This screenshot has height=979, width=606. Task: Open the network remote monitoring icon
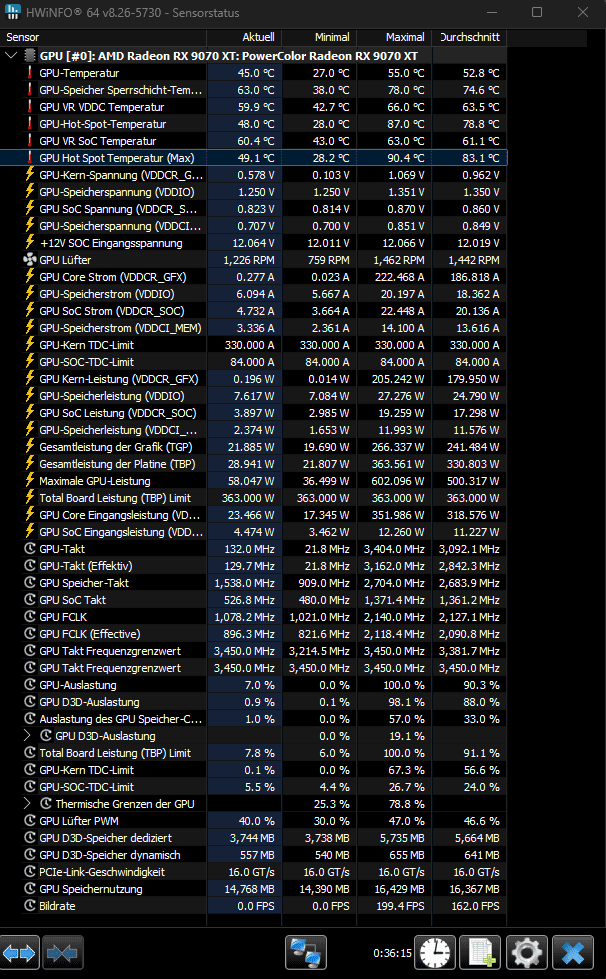coord(306,953)
